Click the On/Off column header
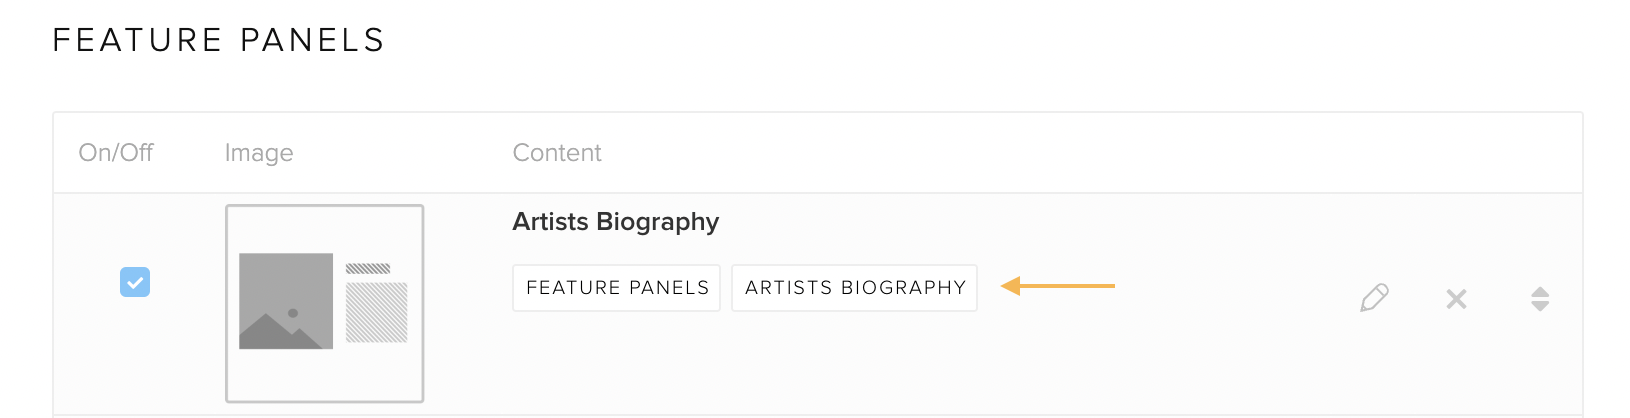This screenshot has width=1630, height=418. coord(116,153)
